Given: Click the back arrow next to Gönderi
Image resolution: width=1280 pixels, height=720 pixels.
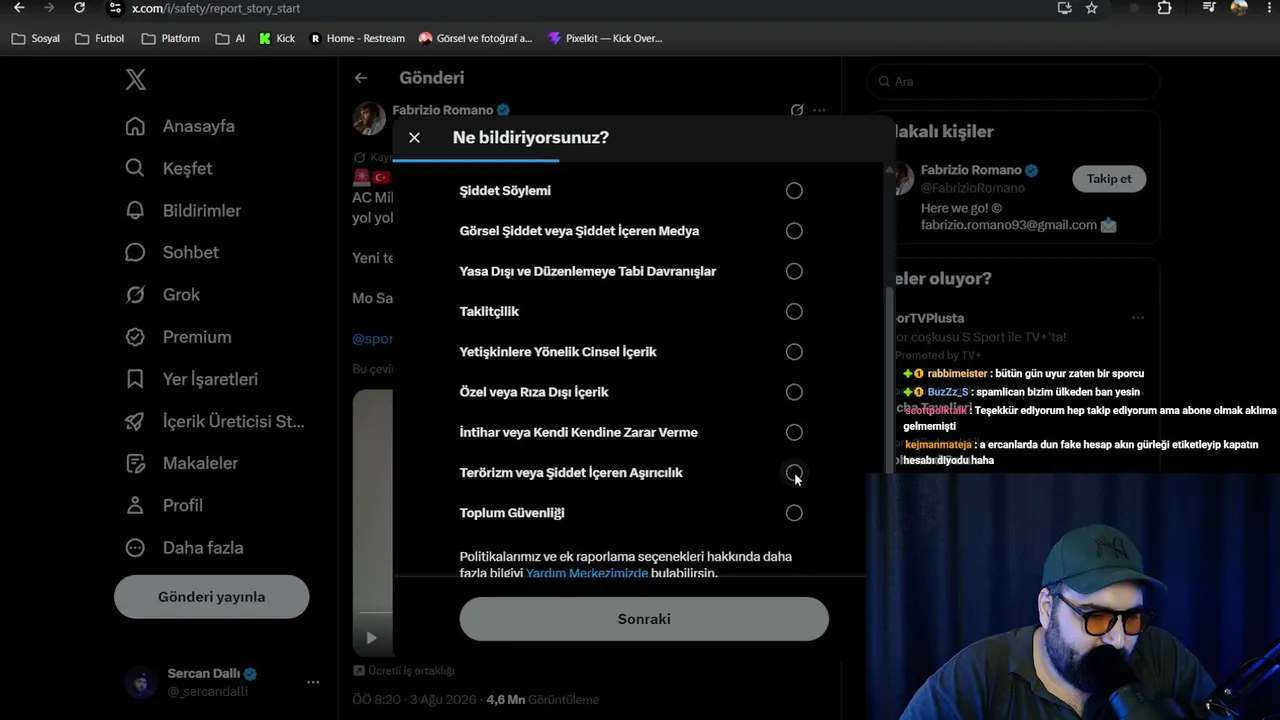Looking at the screenshot, I should point(361,78).
